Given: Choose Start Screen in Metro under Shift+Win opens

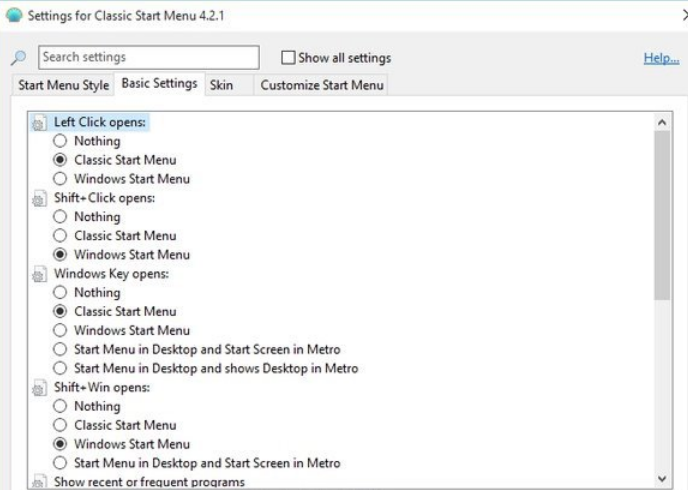Looking at the screenshot, I should coord(60,463).
